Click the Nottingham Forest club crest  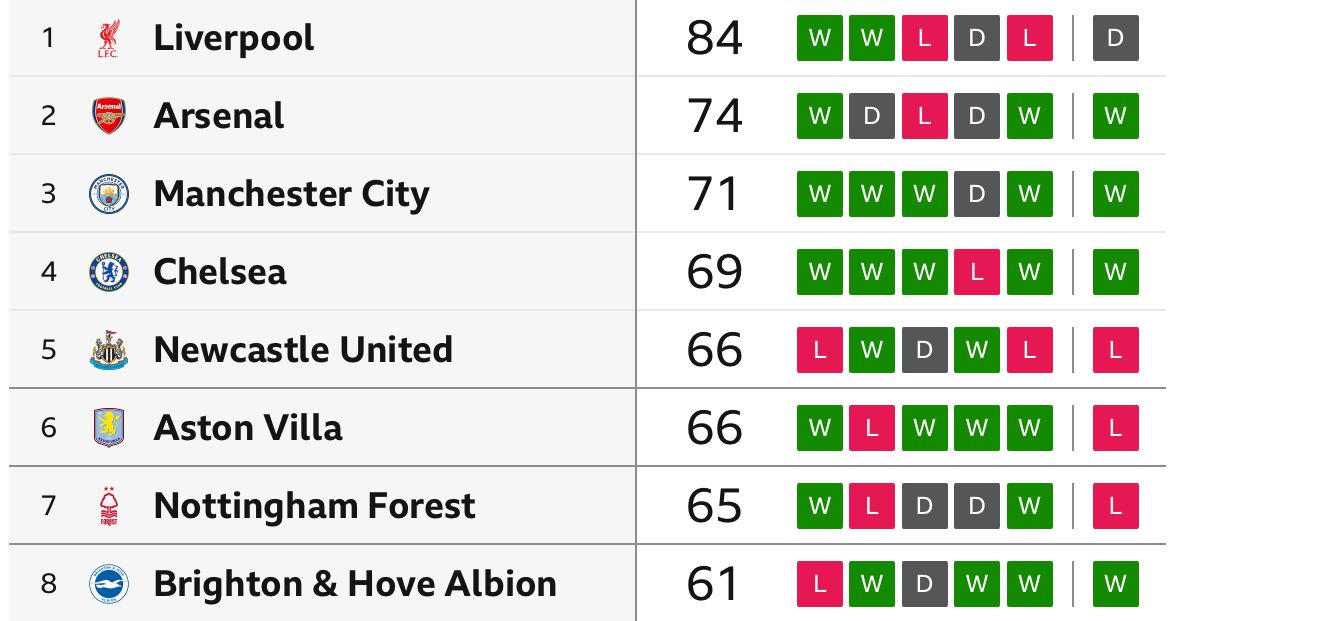[x=108, y=506]
